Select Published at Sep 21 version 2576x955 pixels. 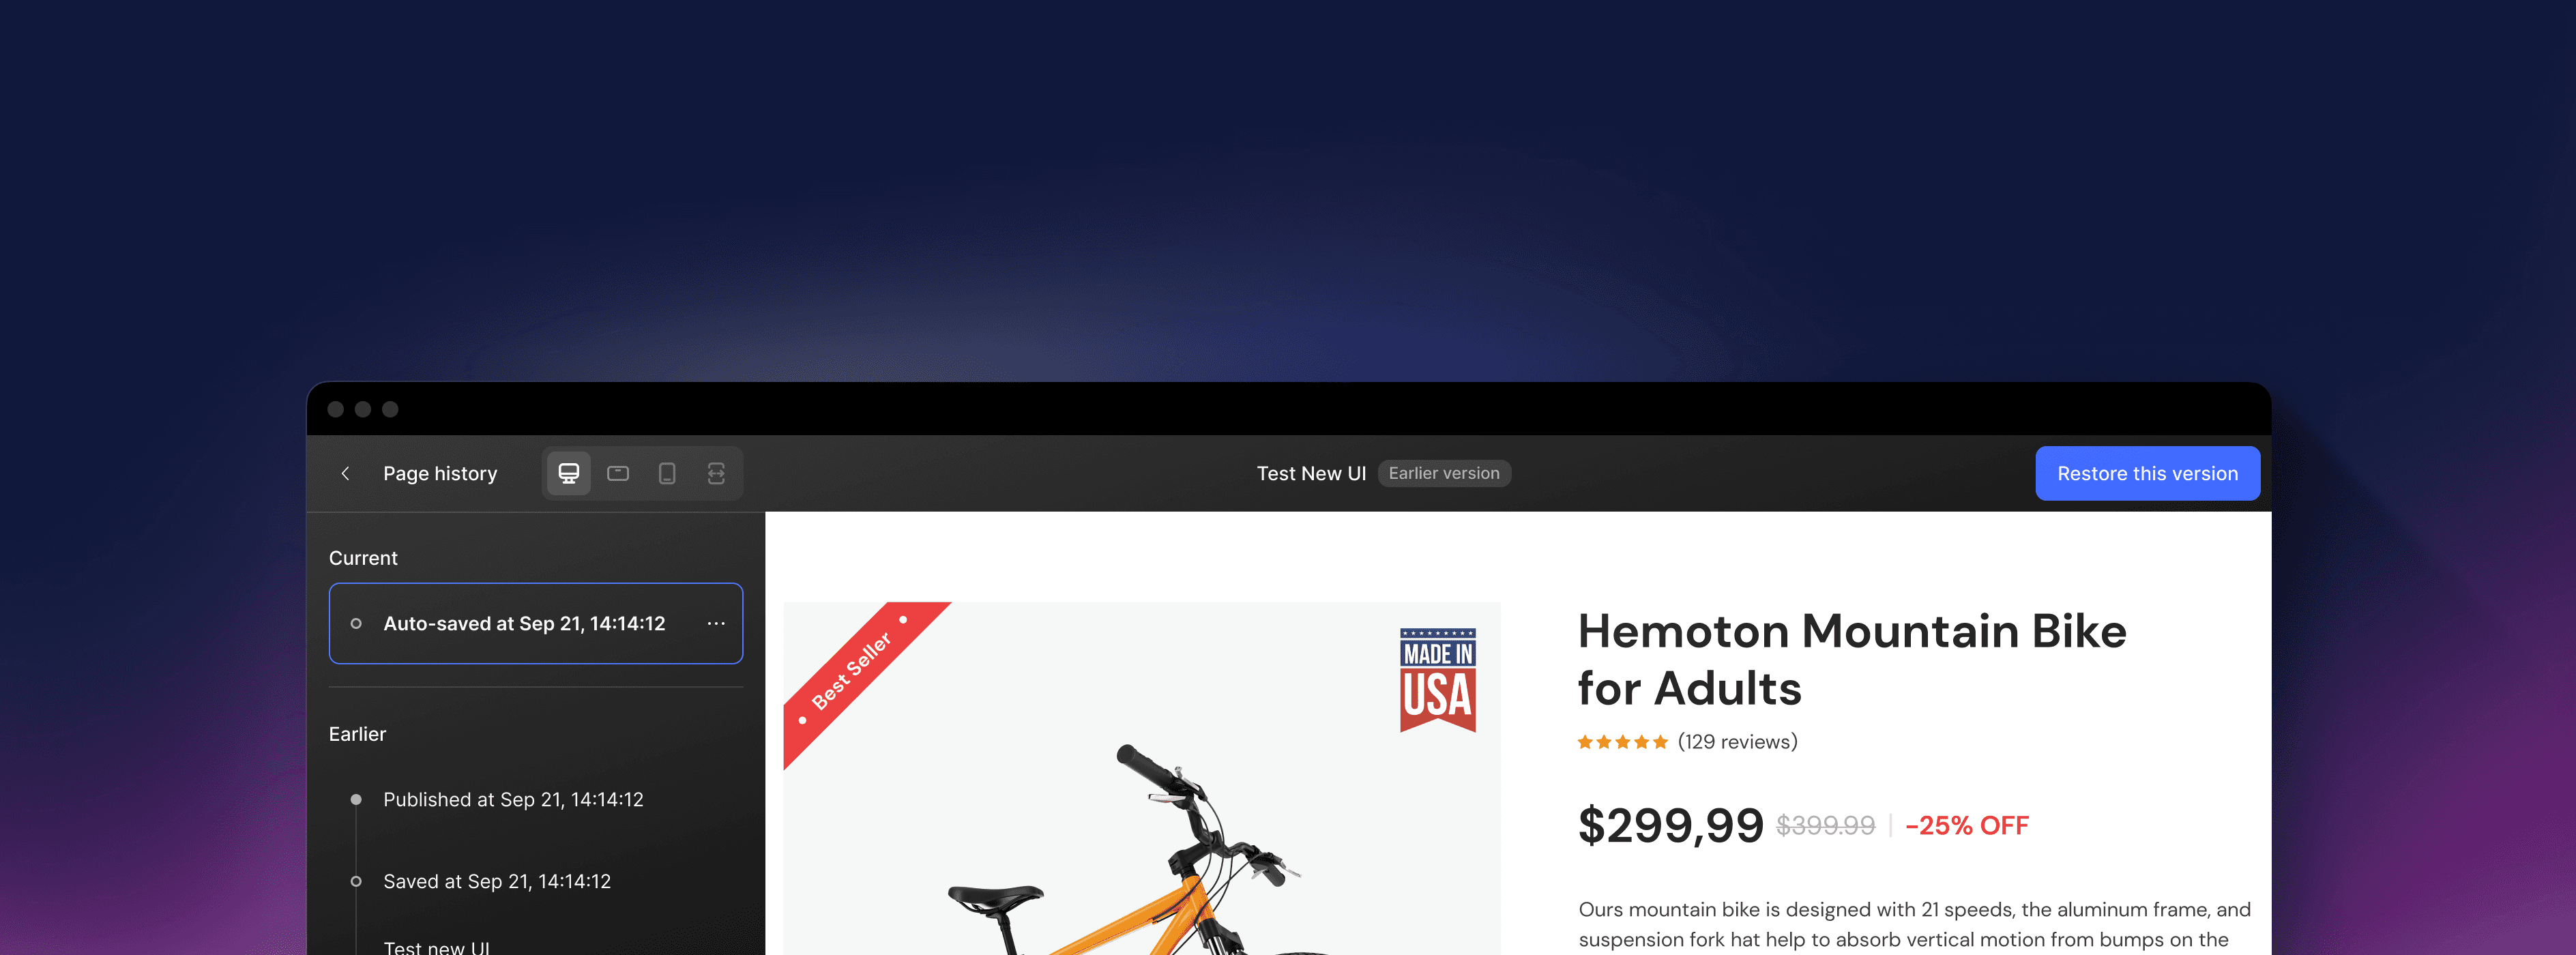pos(513,799)
